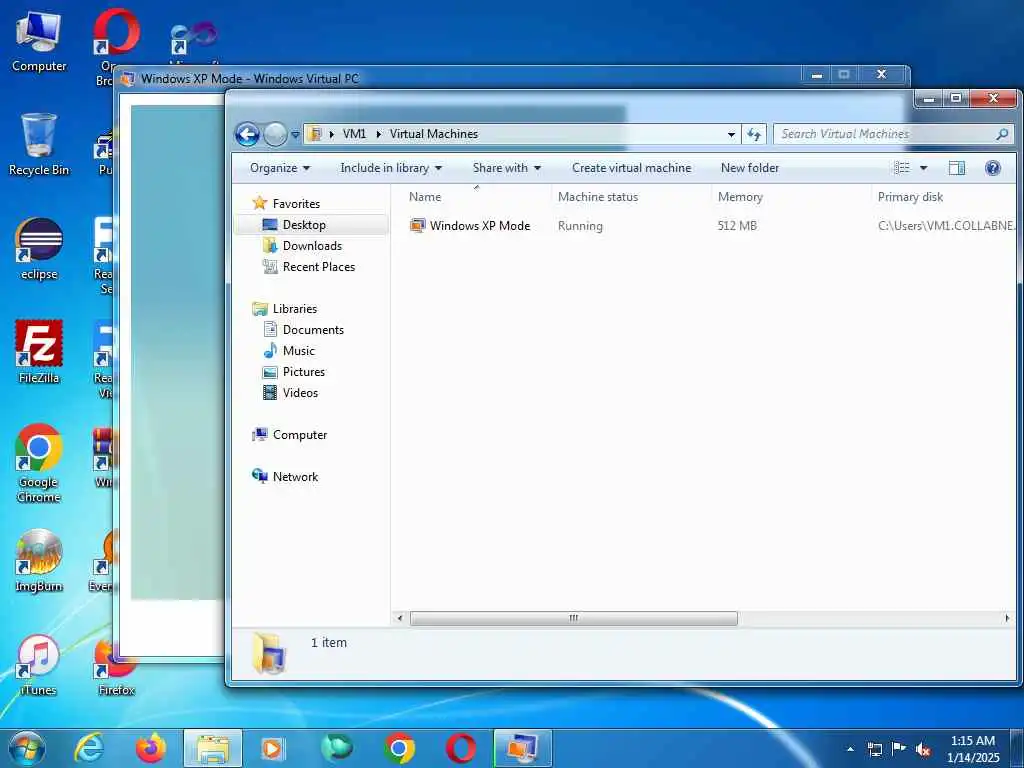
Task: Open Firefox from the taskbar
Action: tap(151, 748)
